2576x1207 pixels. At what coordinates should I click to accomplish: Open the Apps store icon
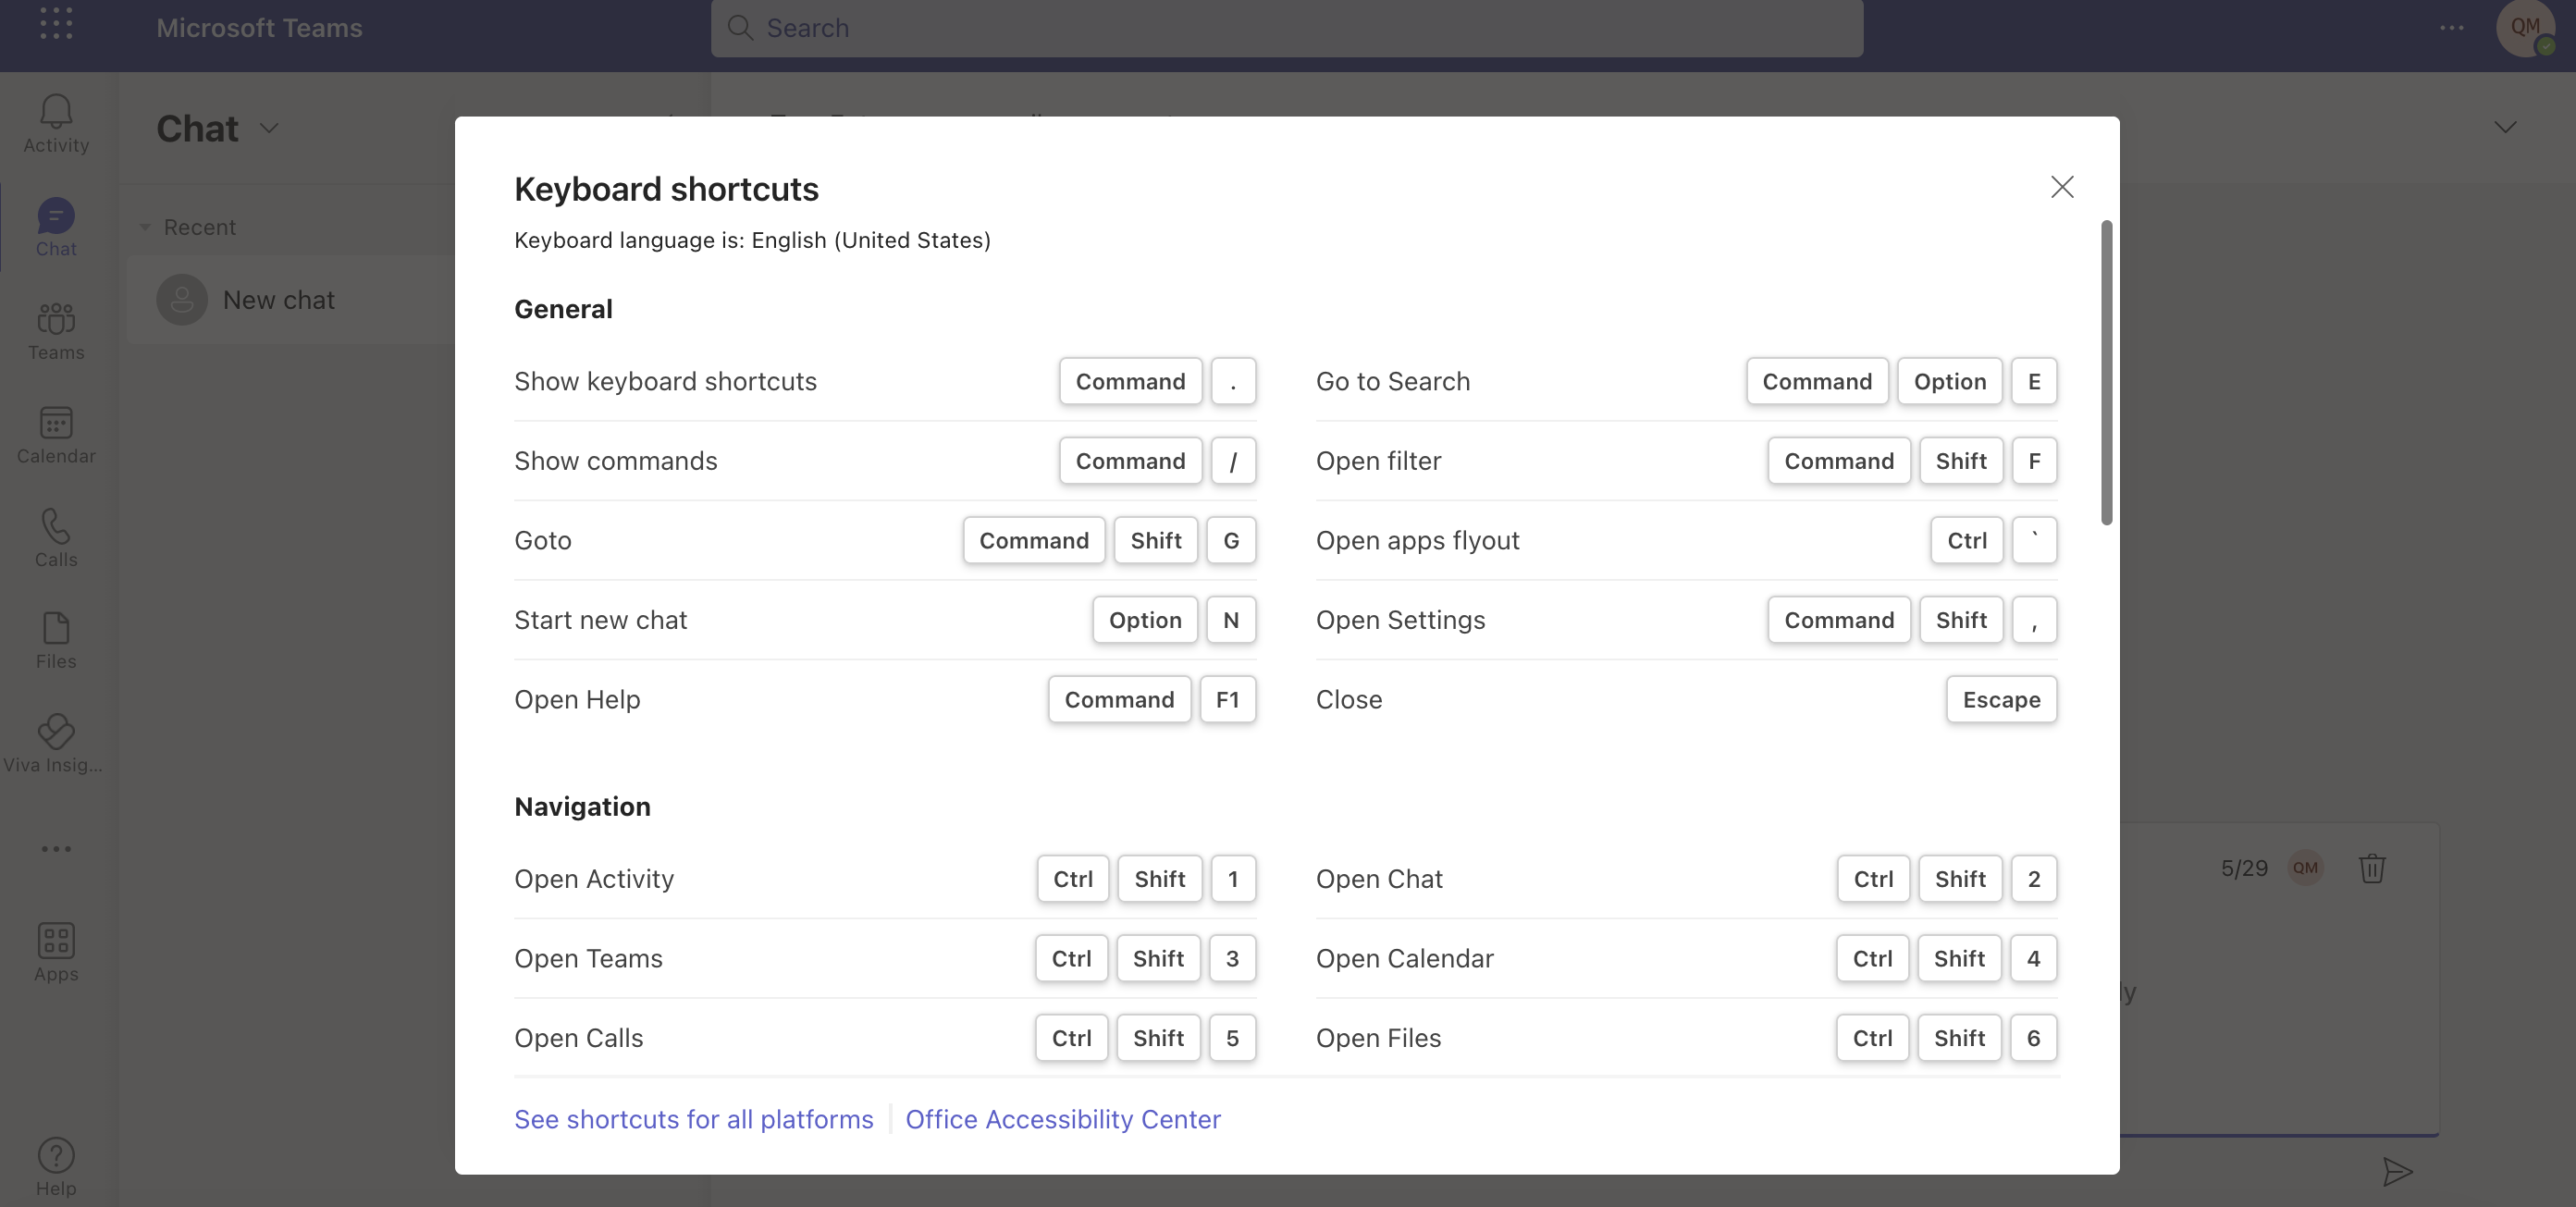[x=56, y=953]
